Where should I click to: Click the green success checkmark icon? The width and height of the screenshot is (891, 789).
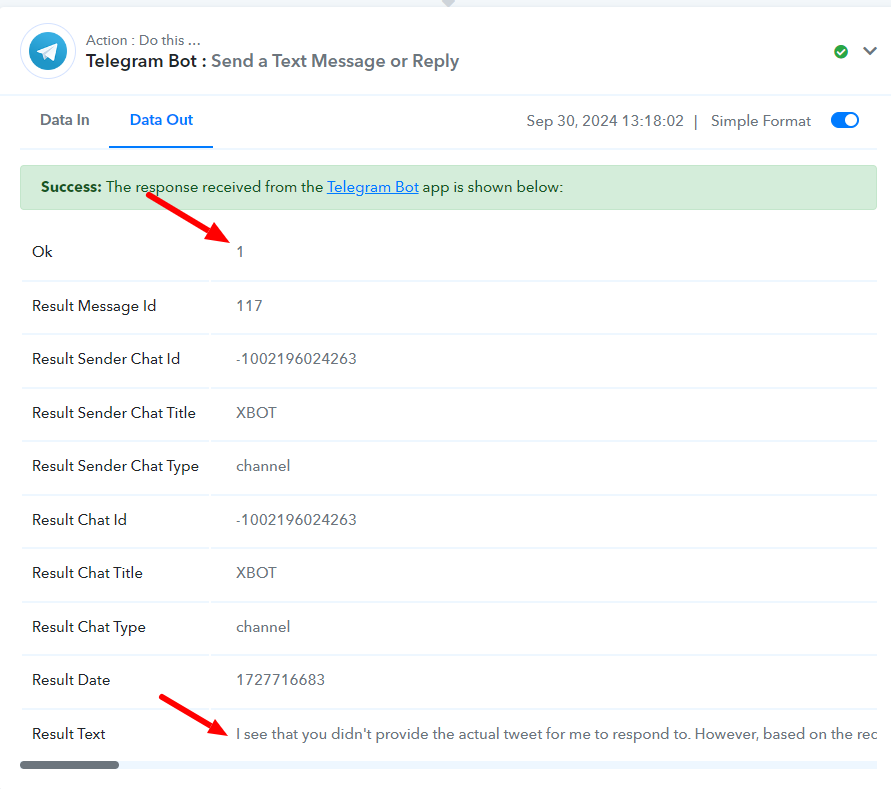click(841, 52)
